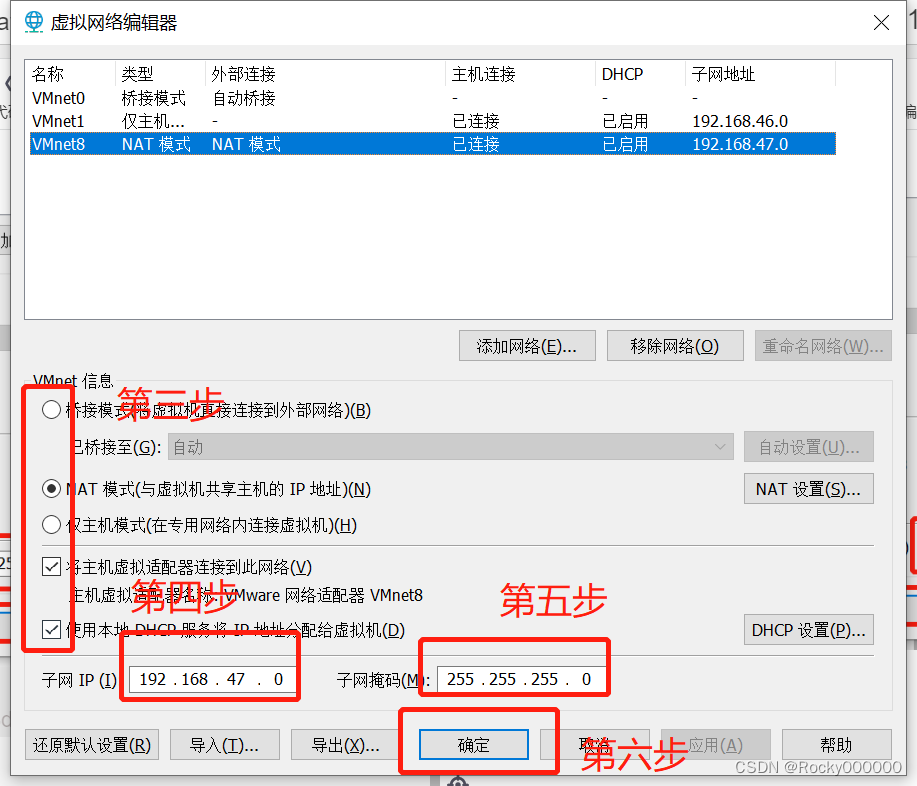Screen dimensions: 917x786
Task: Close the 虚拟网络编辑器 dialog
Action: point(881,23)
